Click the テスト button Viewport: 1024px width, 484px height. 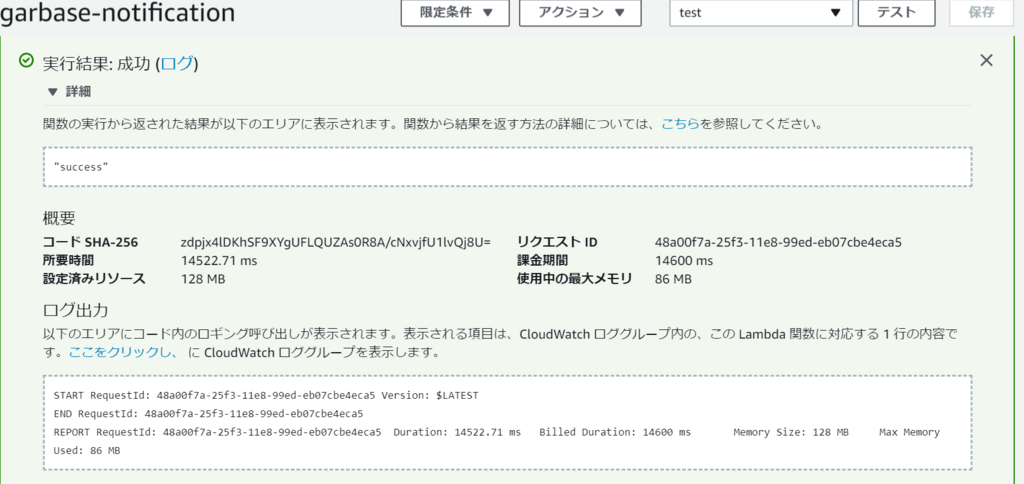pyautogui.click(x=896, y=13)
